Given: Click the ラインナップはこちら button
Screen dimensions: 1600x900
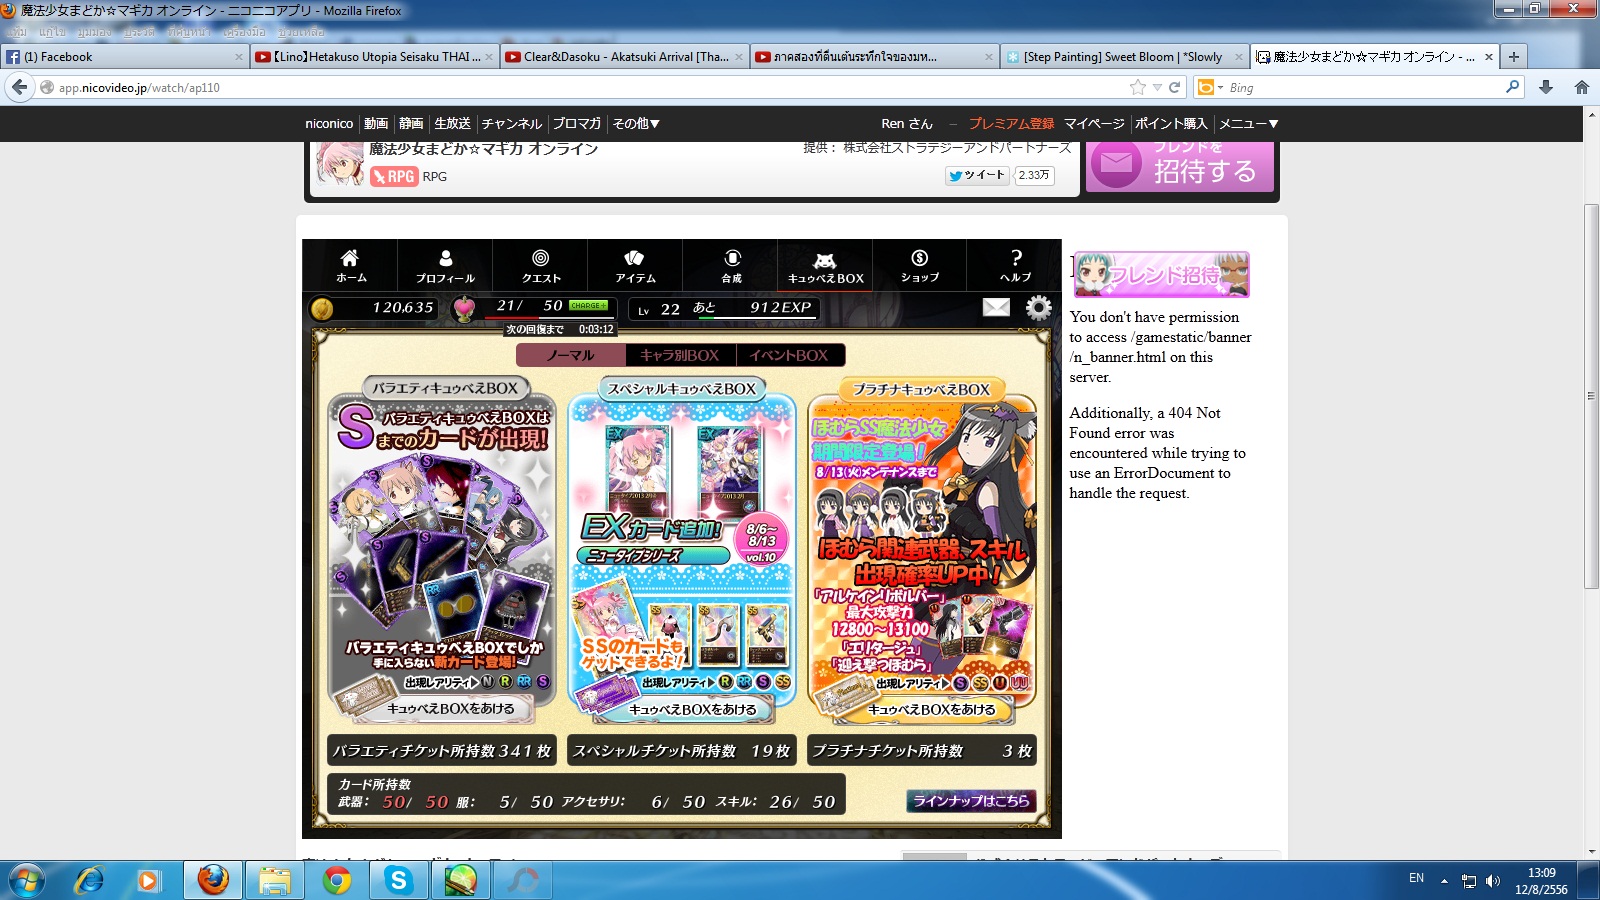Looking at the screenshot, I should (x=971, y=801).
